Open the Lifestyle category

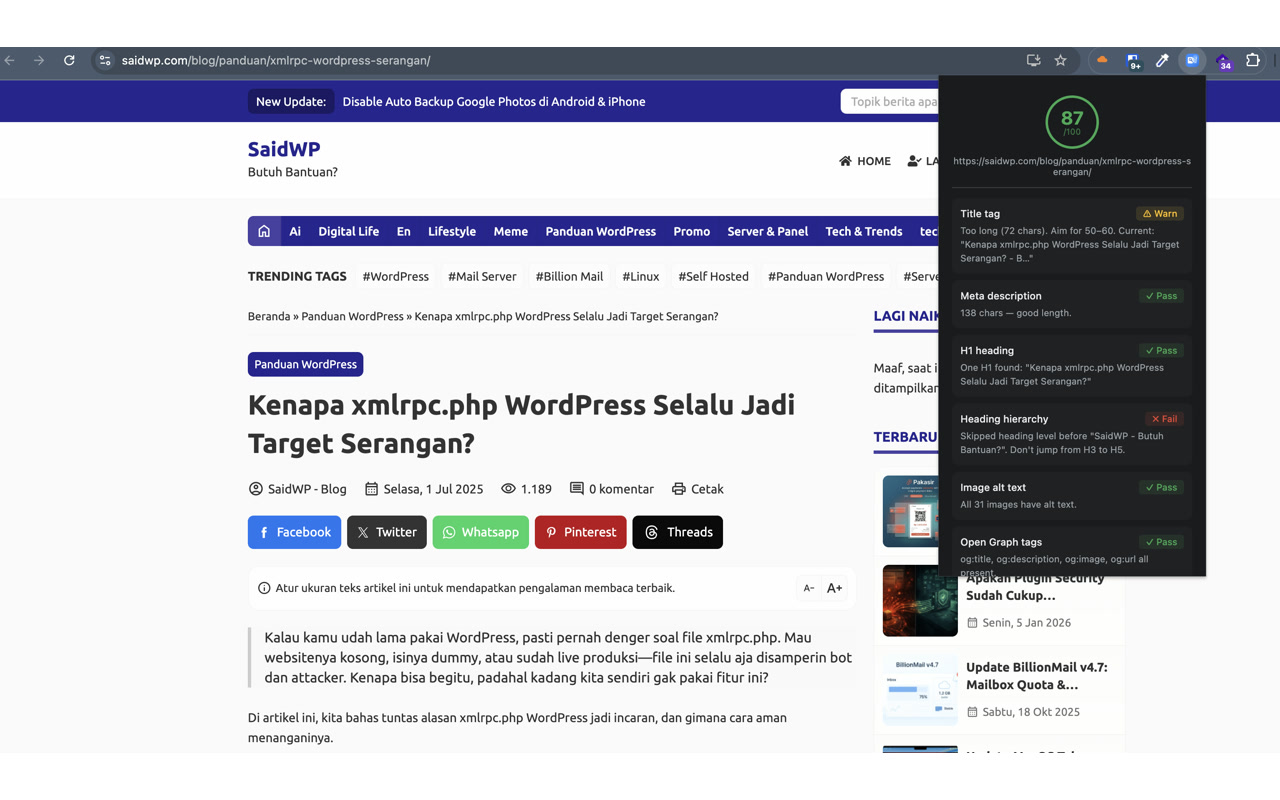click(452, 231)
